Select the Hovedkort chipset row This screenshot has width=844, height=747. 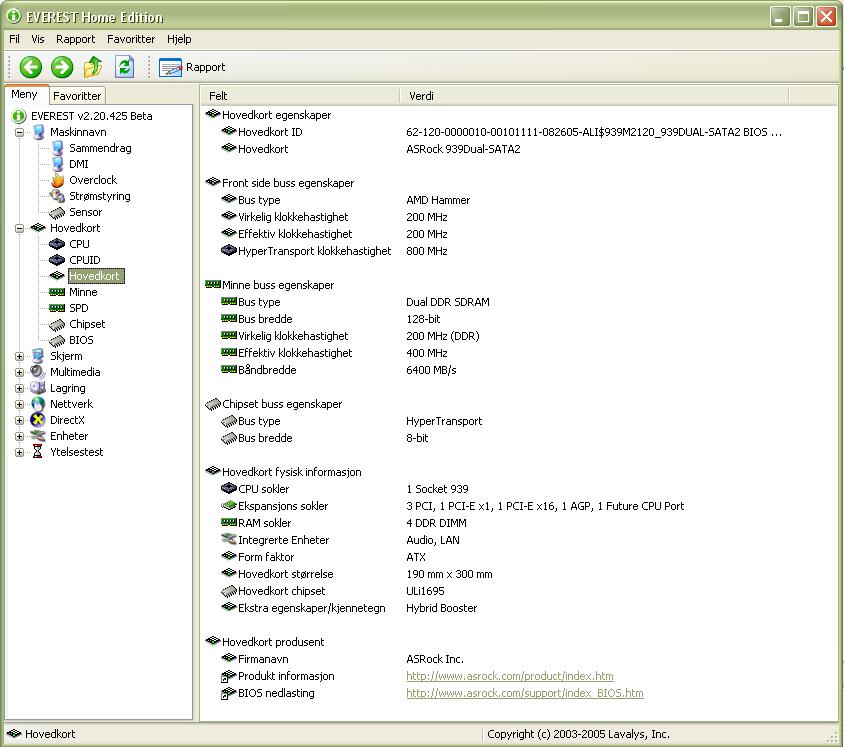(332, 591)
